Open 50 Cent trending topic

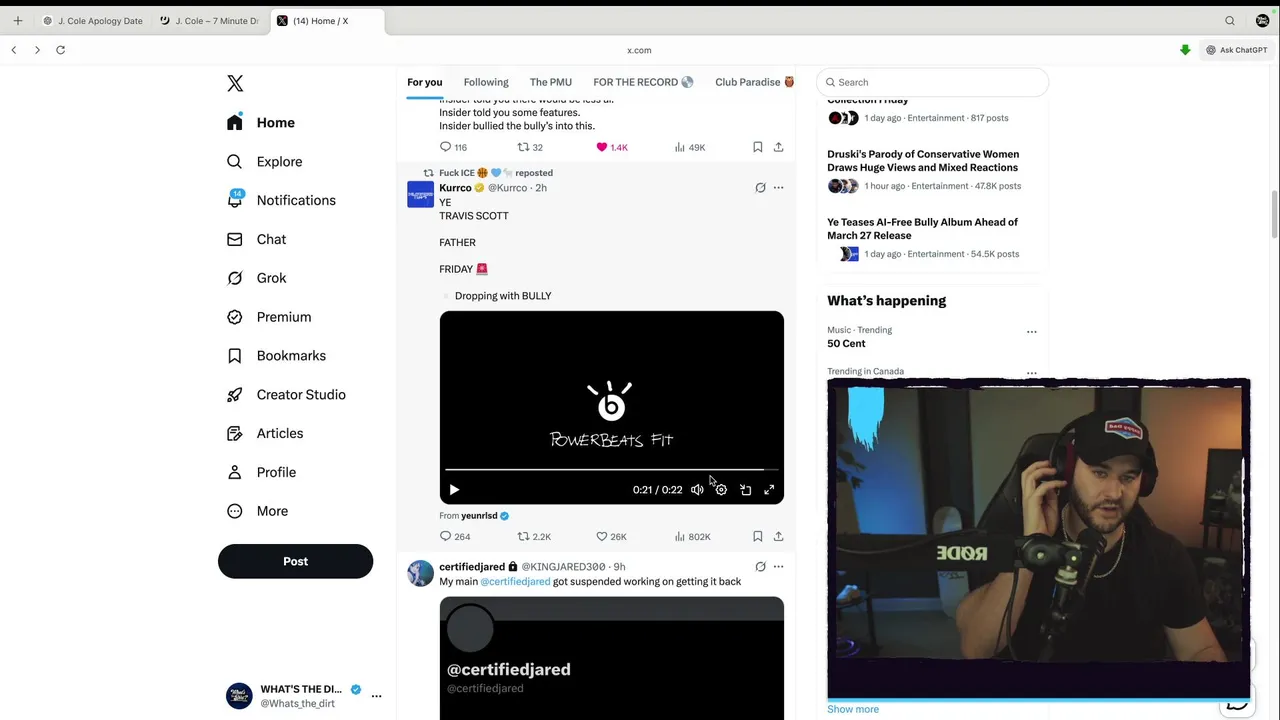846,344
